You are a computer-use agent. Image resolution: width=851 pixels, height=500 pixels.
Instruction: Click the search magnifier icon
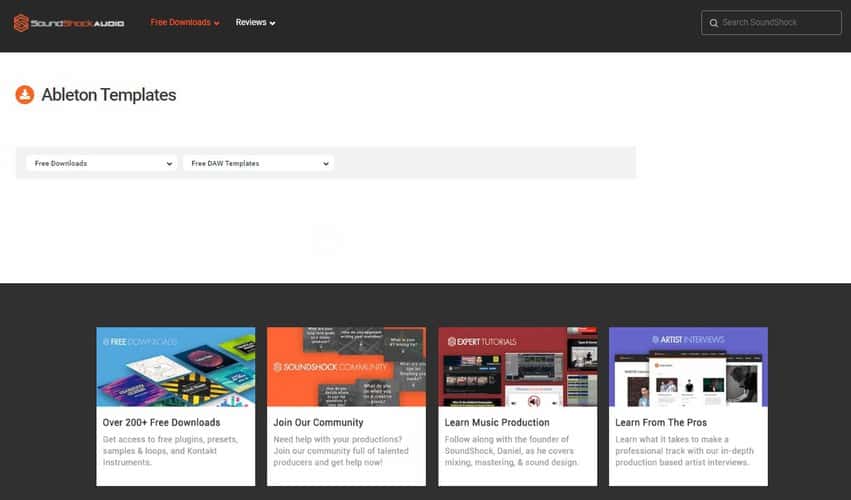point(714,23)
